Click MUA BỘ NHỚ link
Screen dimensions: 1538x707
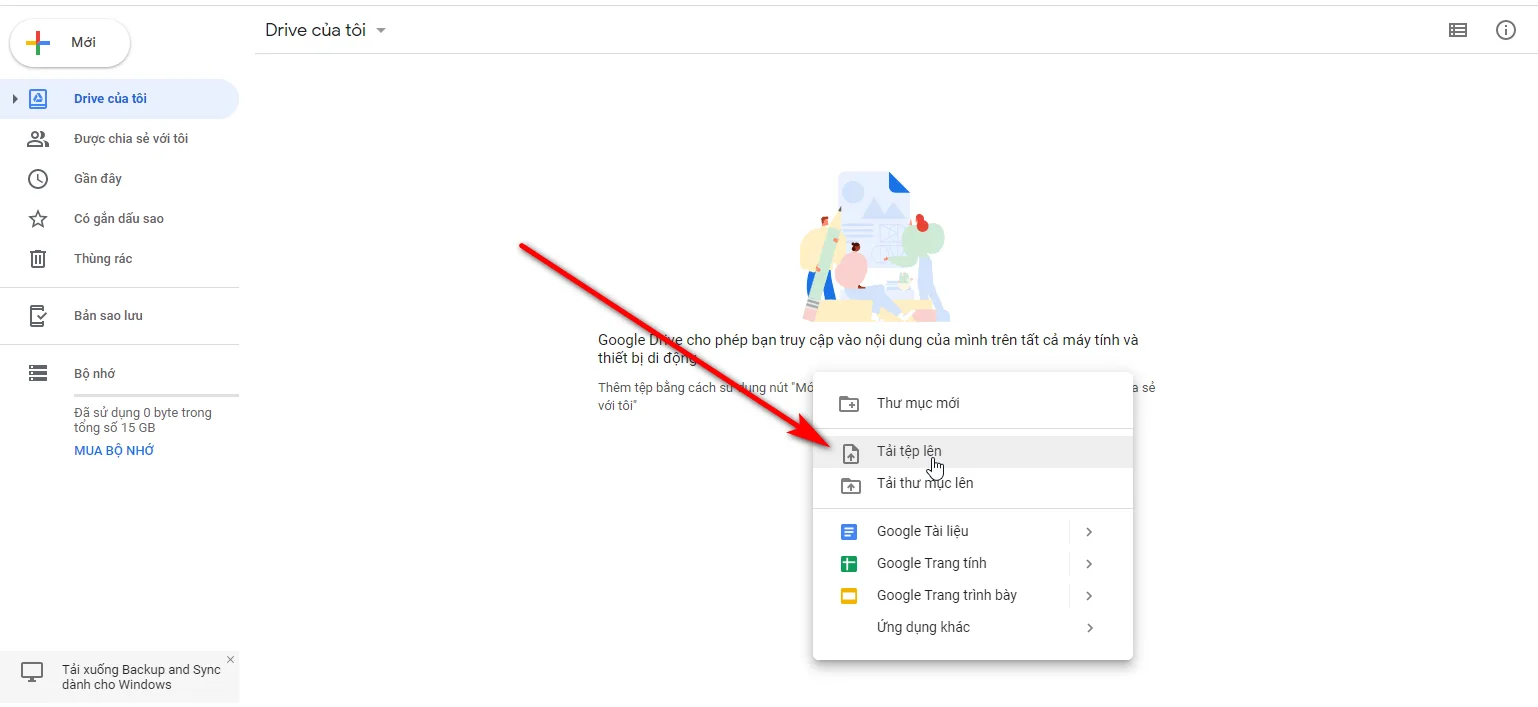tap(114, 451)
